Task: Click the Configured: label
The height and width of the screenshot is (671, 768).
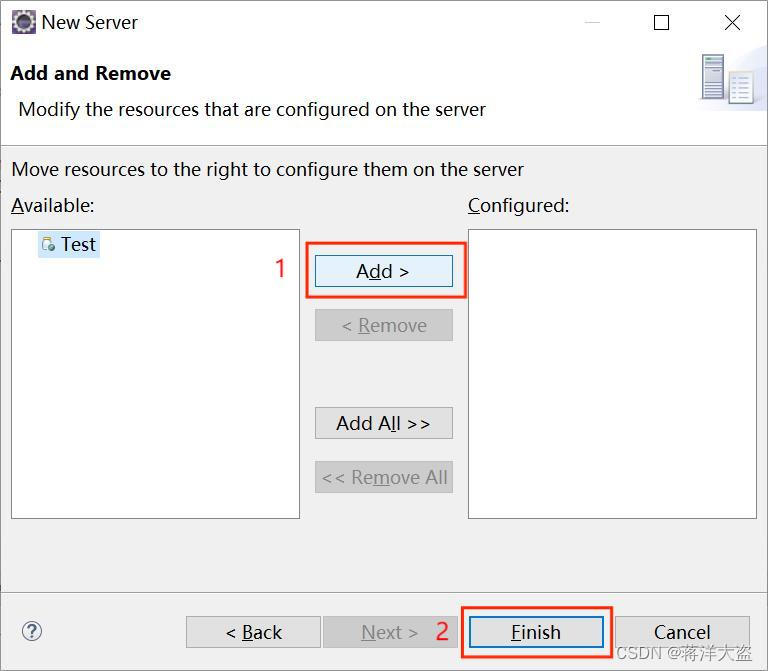Action: coord(518,205)
